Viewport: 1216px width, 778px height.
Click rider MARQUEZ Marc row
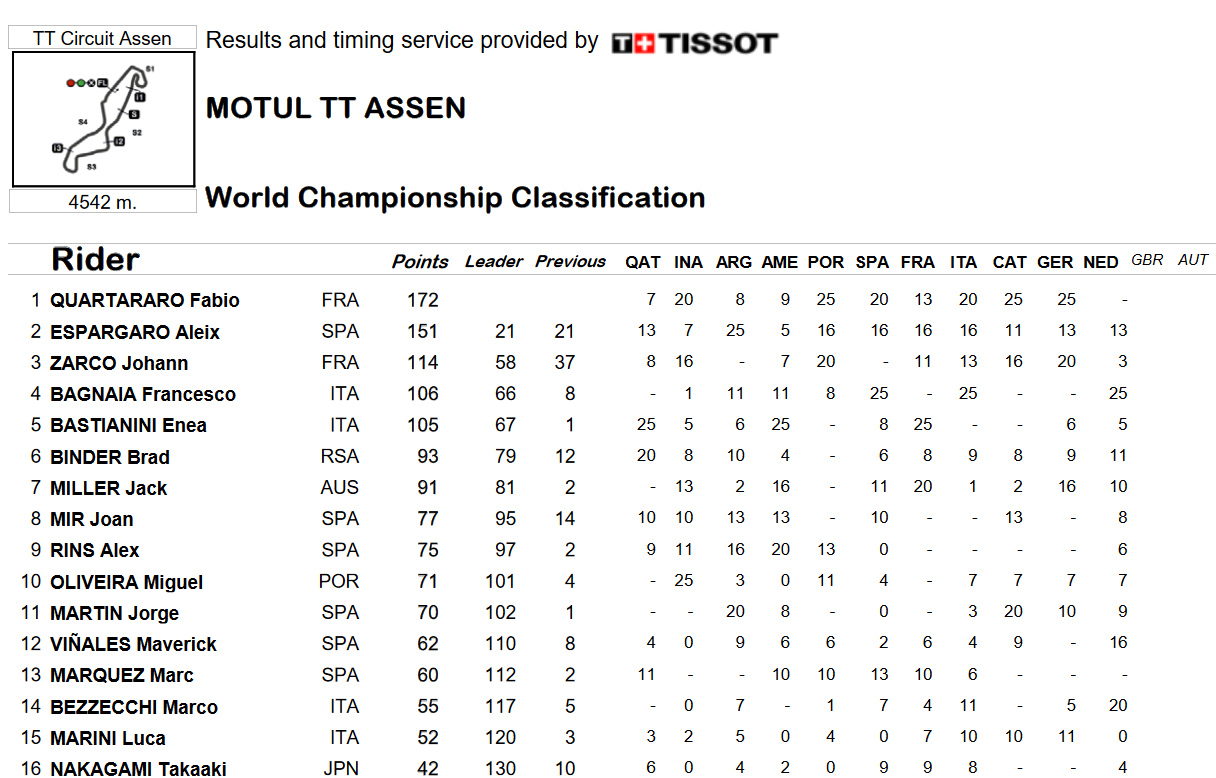pos(612,675)
